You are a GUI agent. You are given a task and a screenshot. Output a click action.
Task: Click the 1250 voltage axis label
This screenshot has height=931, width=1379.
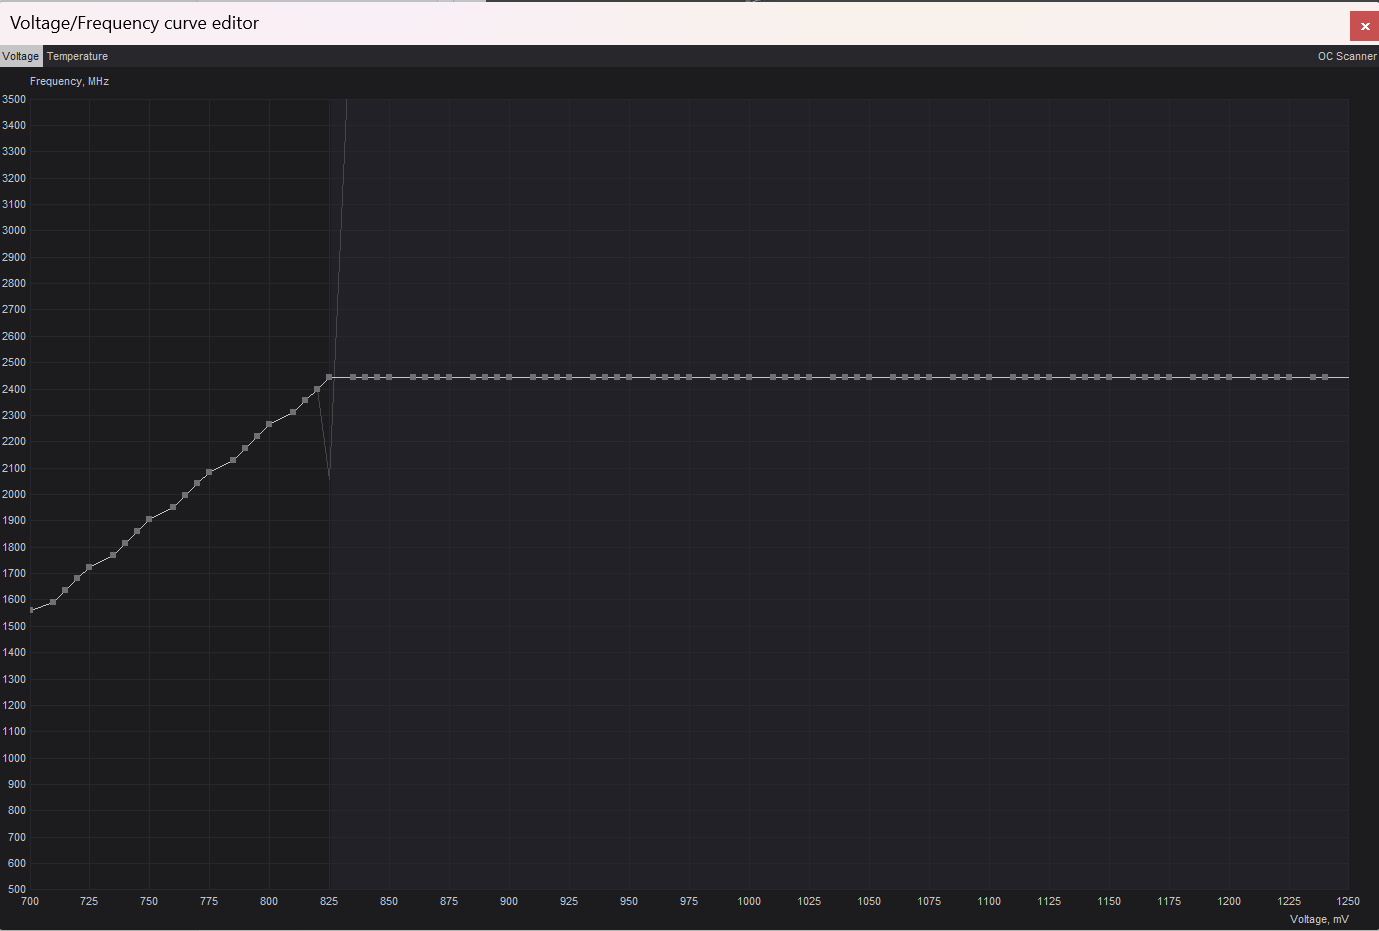(1348, 901)
